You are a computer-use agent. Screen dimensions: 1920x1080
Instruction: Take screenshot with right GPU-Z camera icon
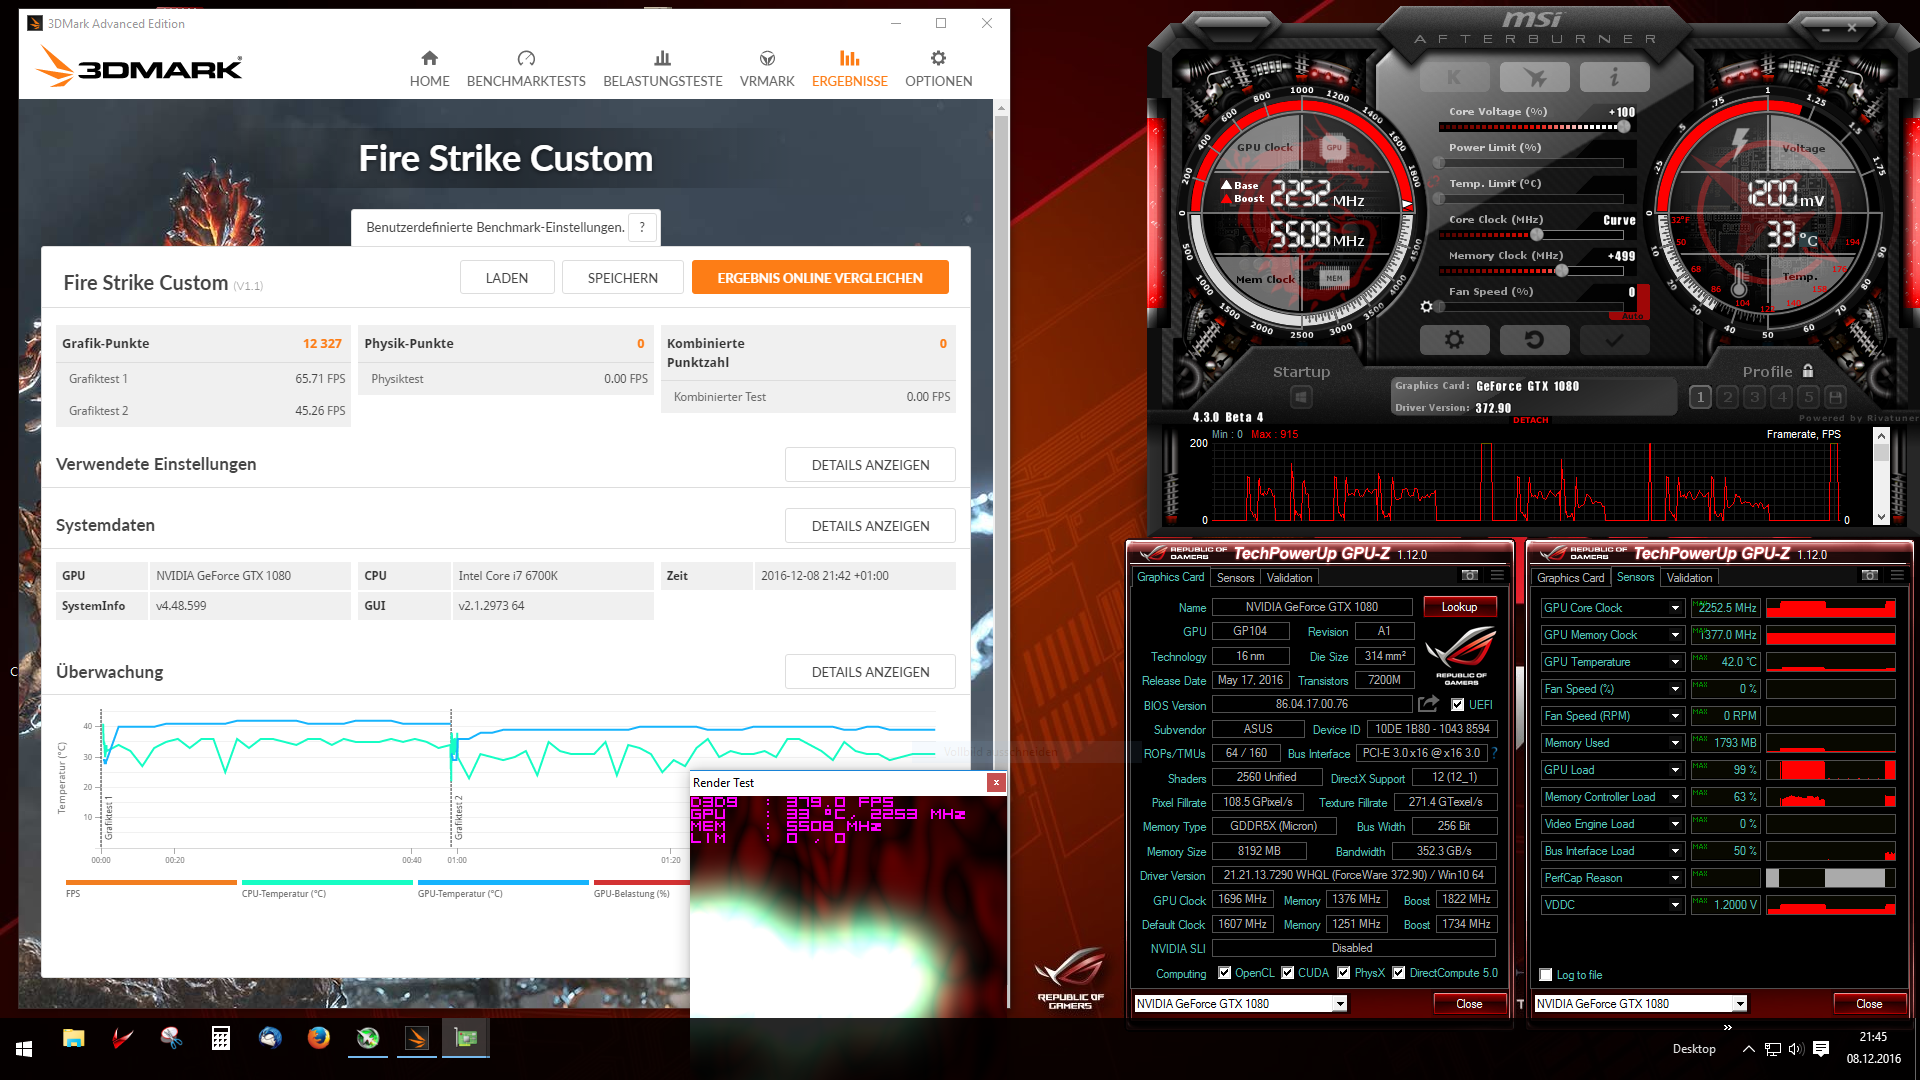[1870, 575]
